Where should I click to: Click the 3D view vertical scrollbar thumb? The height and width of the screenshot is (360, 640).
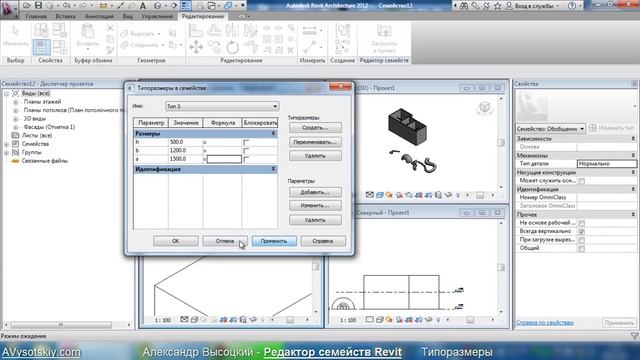tap(501, 142)
